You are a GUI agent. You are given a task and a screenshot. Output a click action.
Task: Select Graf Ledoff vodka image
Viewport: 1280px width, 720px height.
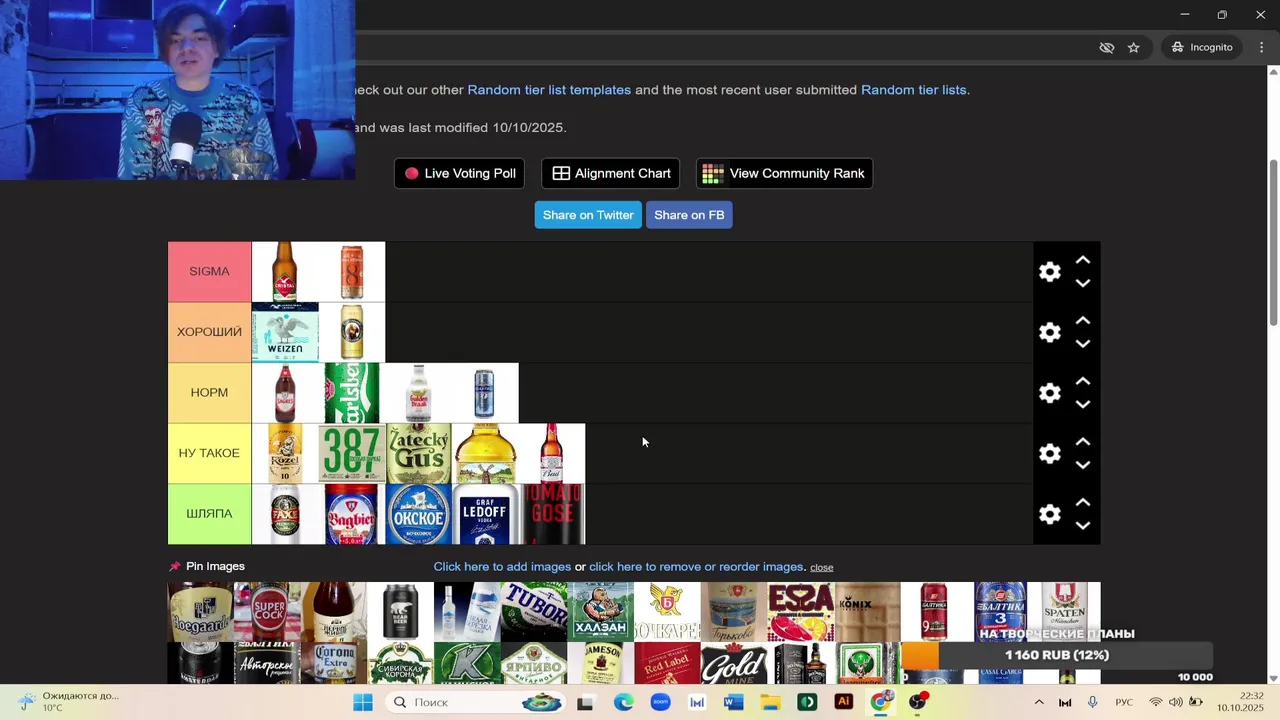click(485, 514)
